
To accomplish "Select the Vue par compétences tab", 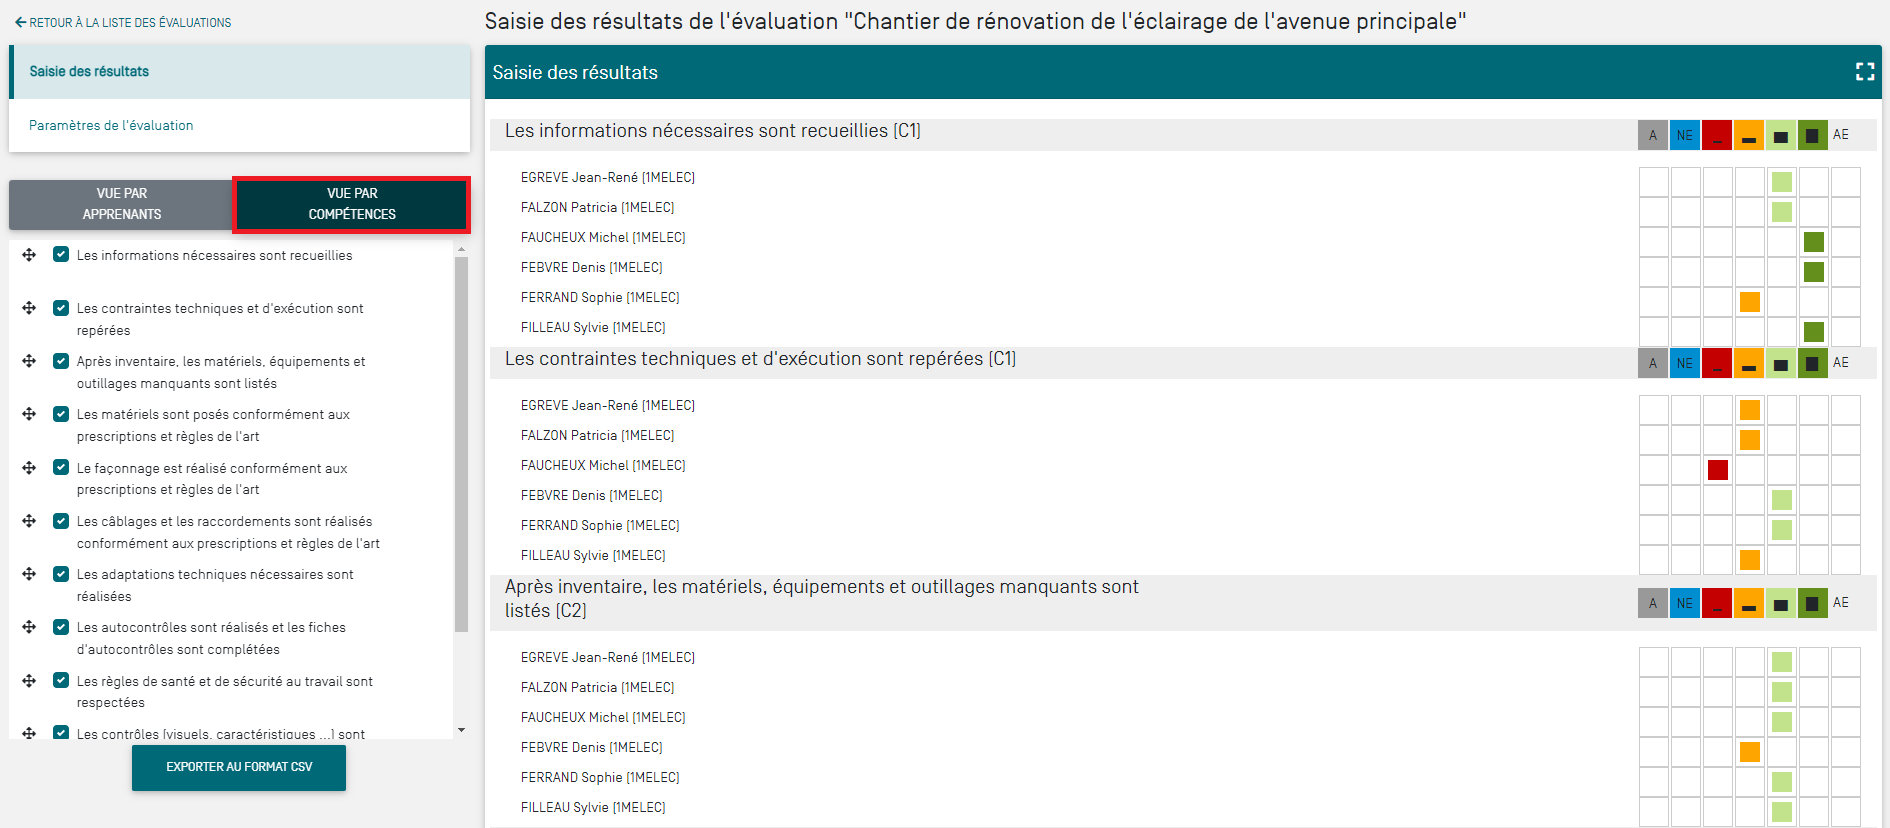I will (352, 204).
